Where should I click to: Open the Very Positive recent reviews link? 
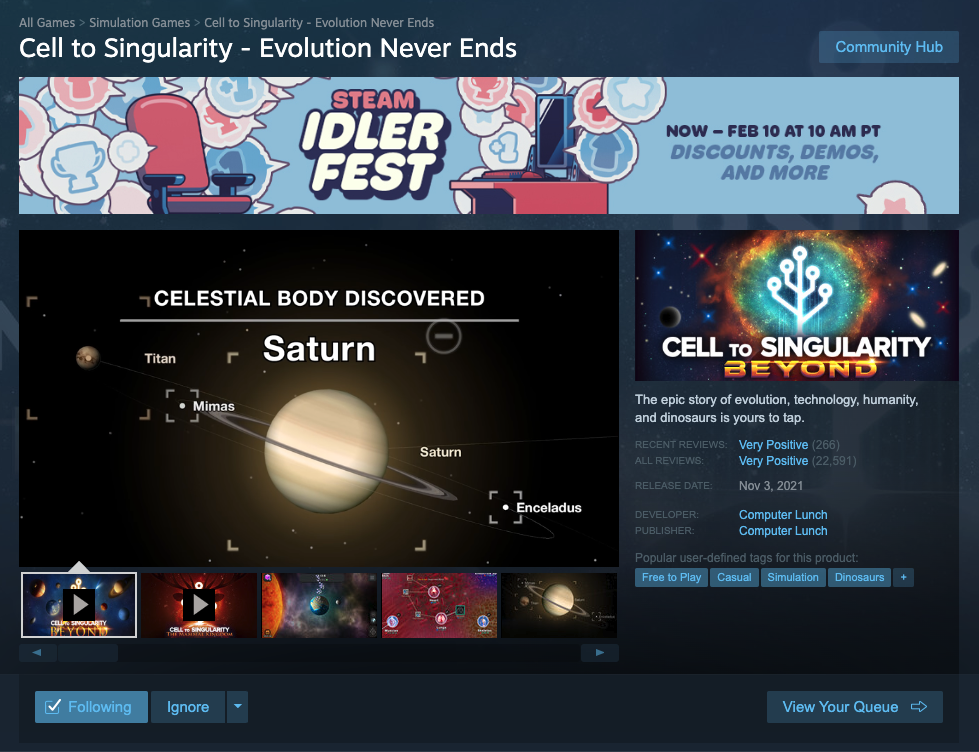773,445
